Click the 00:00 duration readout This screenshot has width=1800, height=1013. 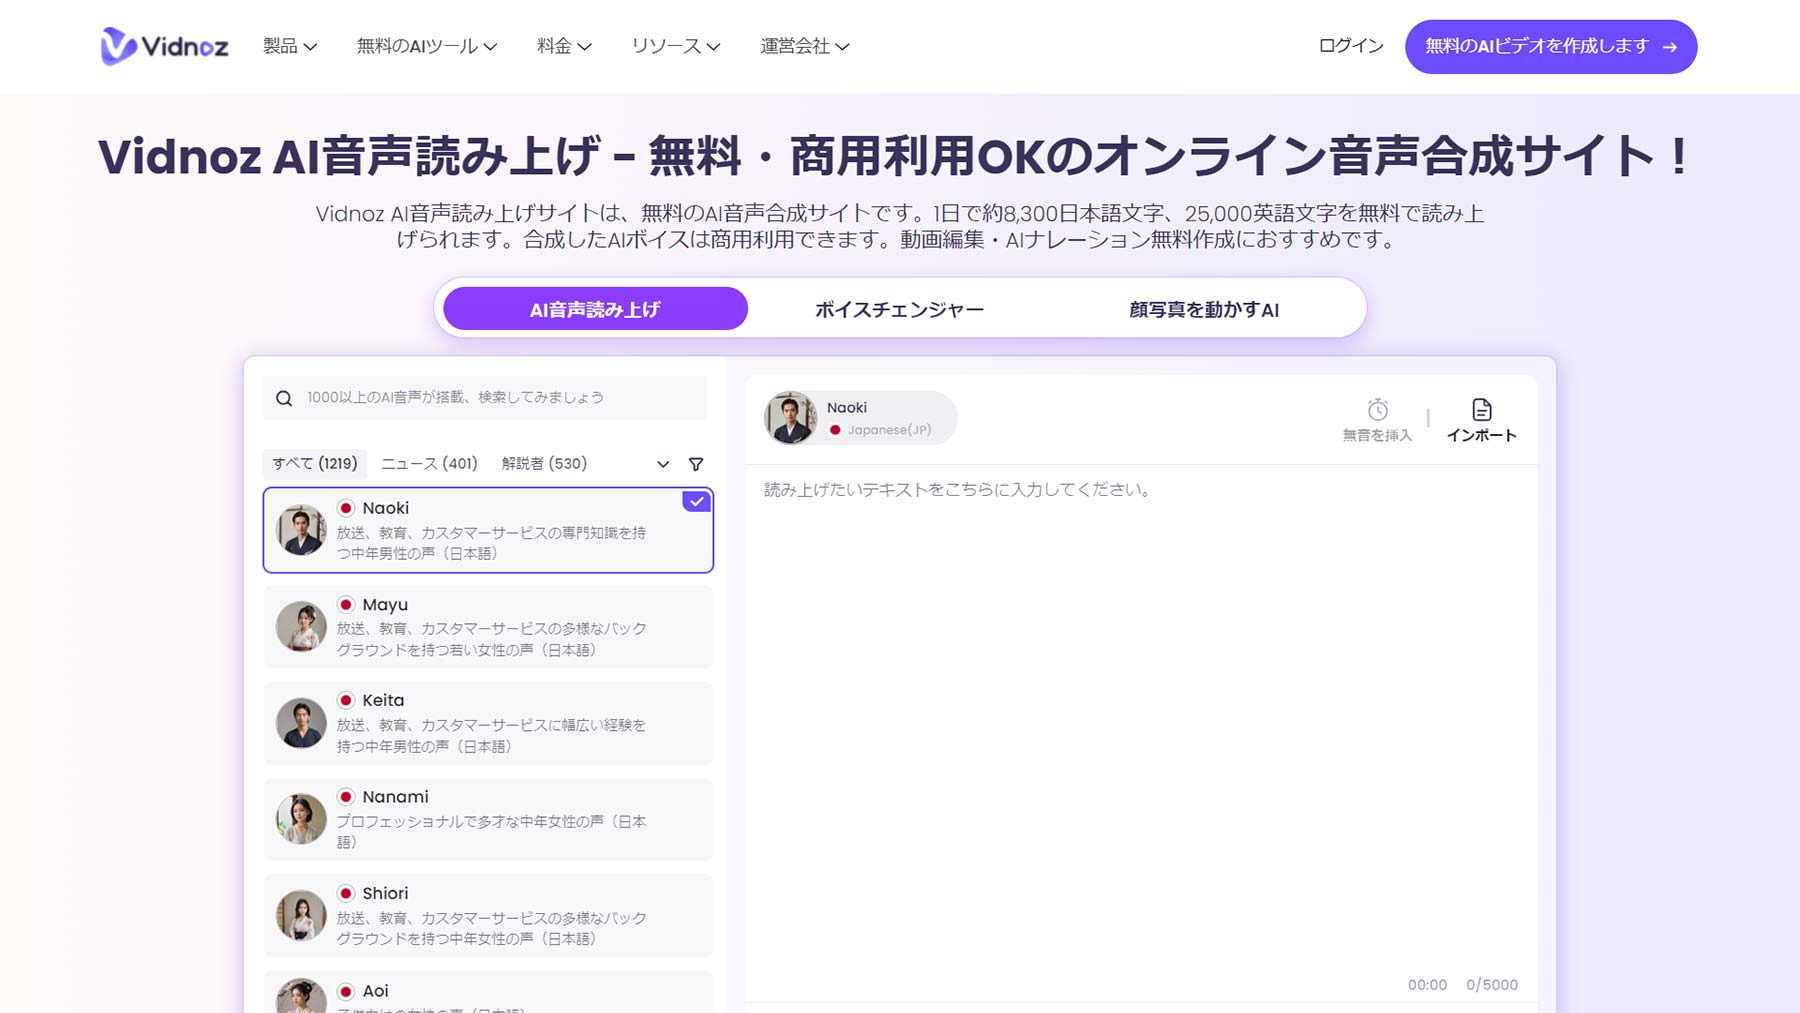pyautogui.click(x=1427, y=985)
